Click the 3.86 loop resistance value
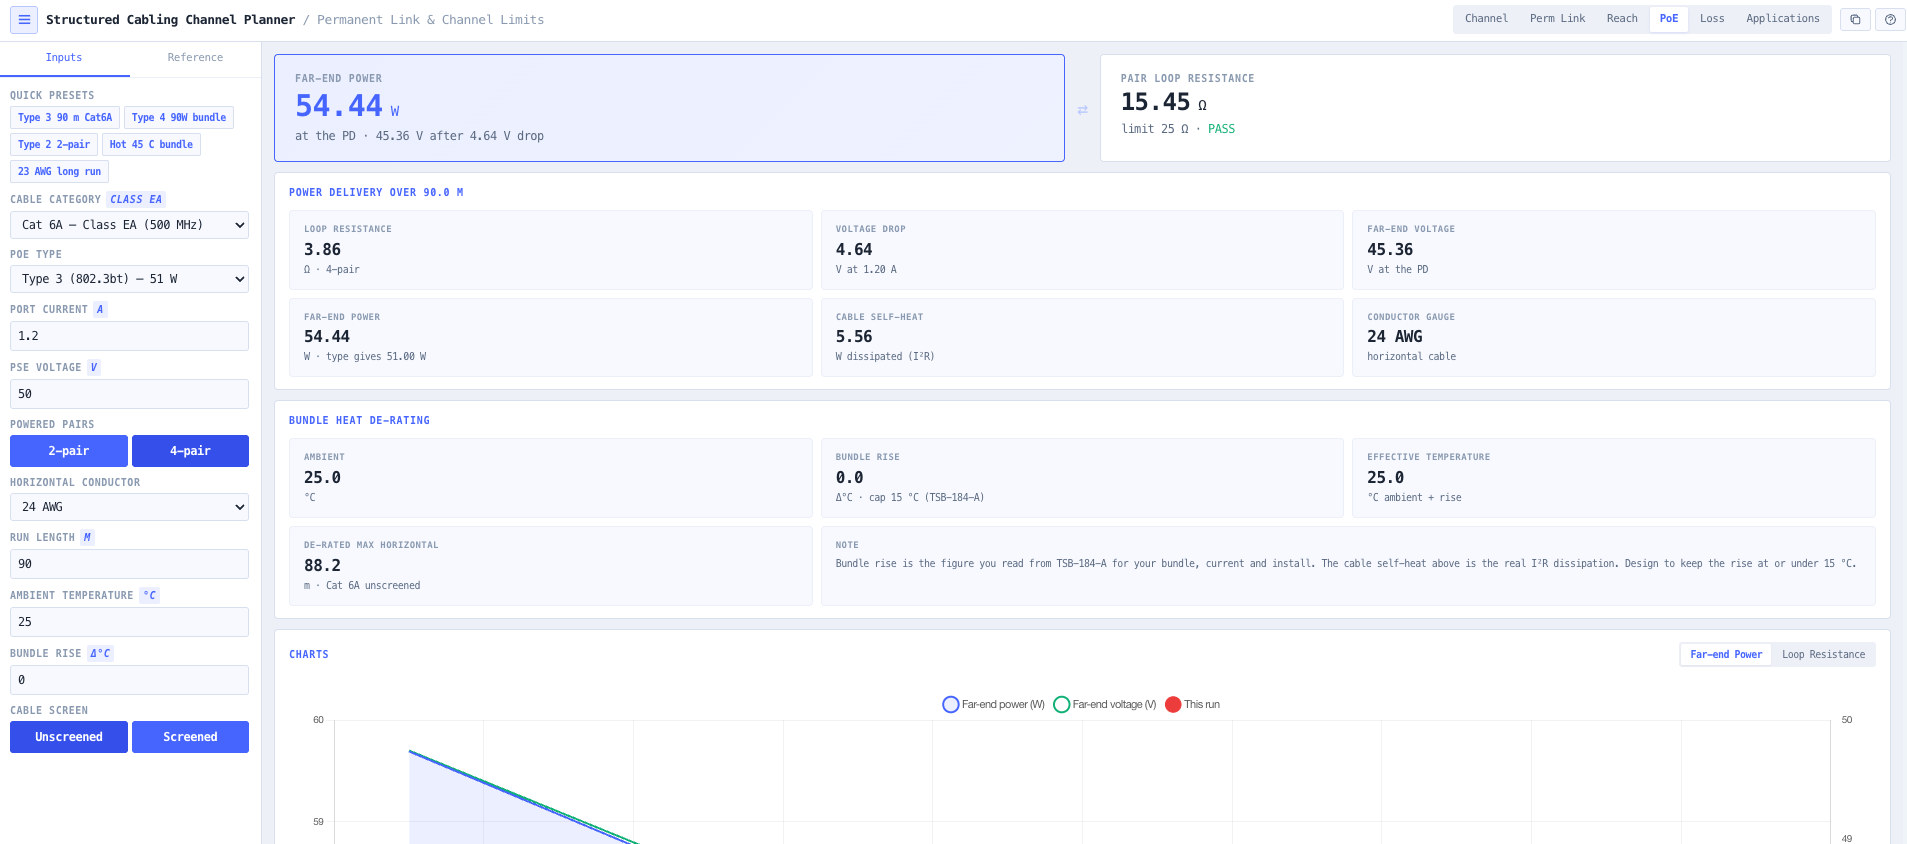 322,250
